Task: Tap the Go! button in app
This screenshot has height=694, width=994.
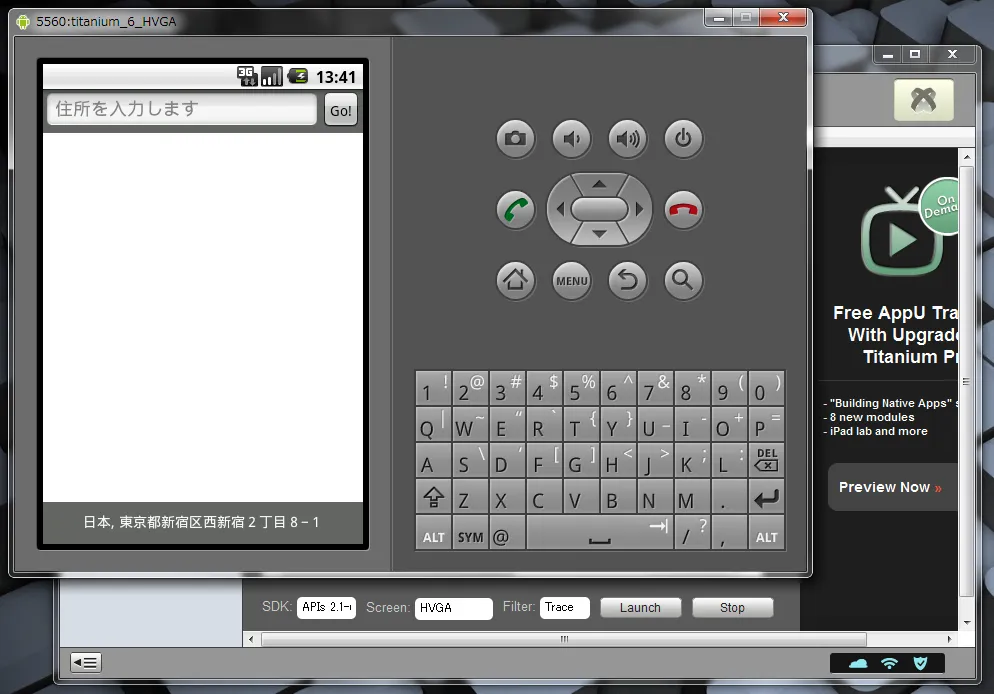Action: click(x=341, y=111)
